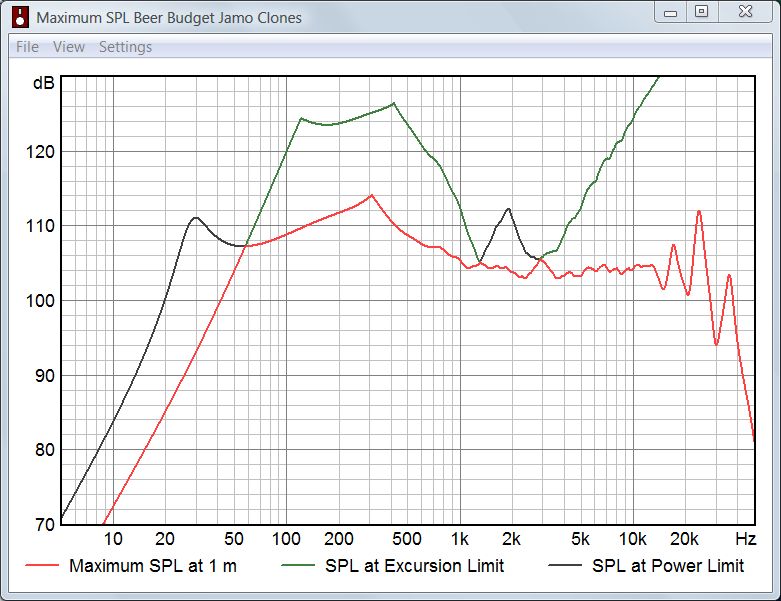Screen dimensions: 781x601
Task: Click the 5k frequency axis label
Action: click(580, 539)
